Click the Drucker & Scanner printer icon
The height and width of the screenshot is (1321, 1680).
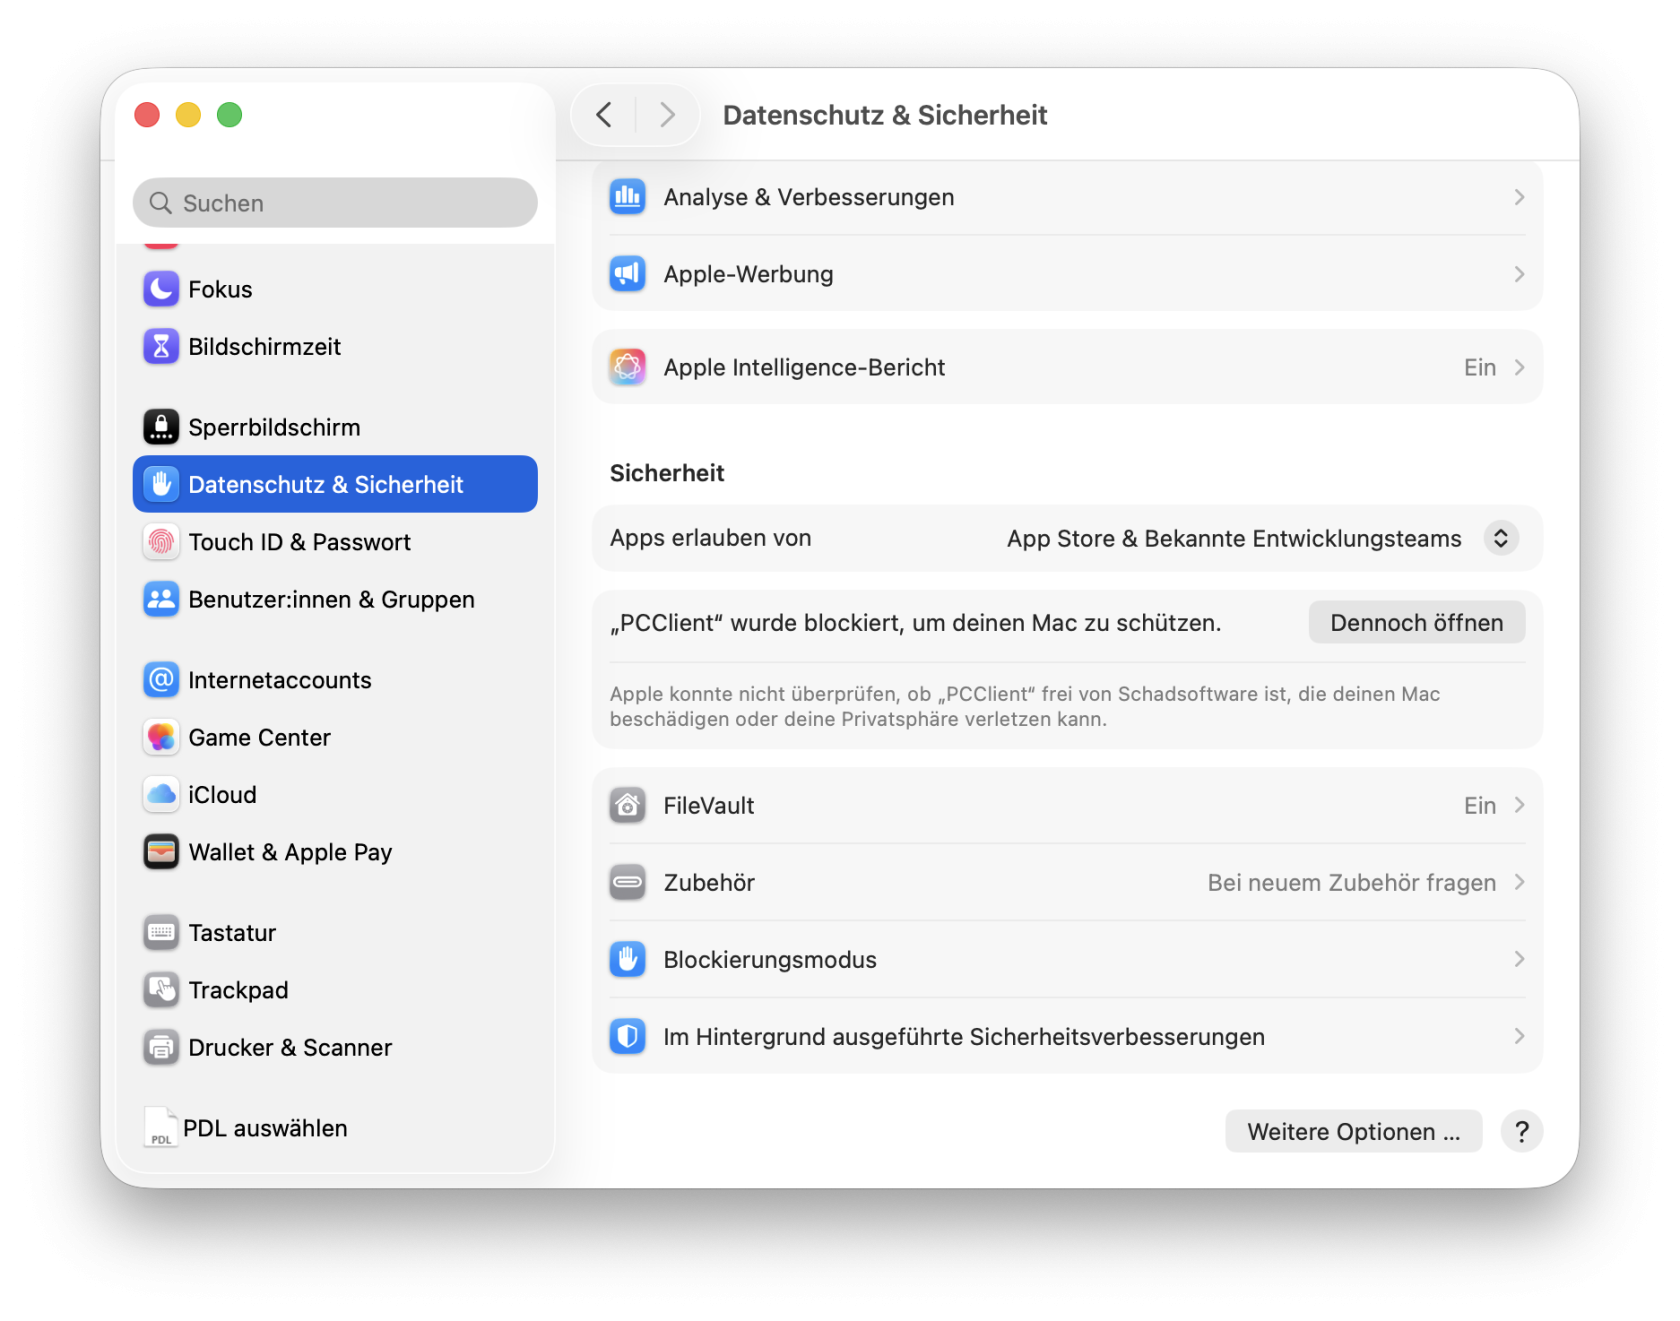(161, 1048)
